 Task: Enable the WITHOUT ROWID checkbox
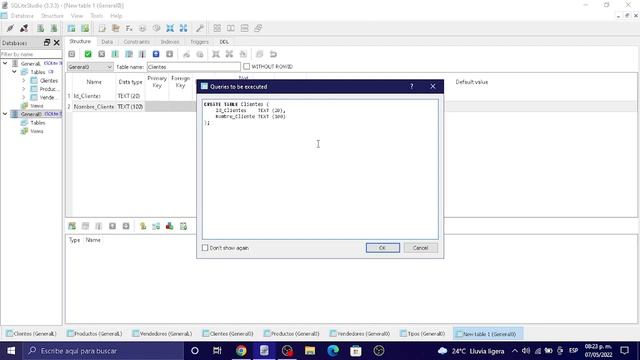tap(247, 67)
